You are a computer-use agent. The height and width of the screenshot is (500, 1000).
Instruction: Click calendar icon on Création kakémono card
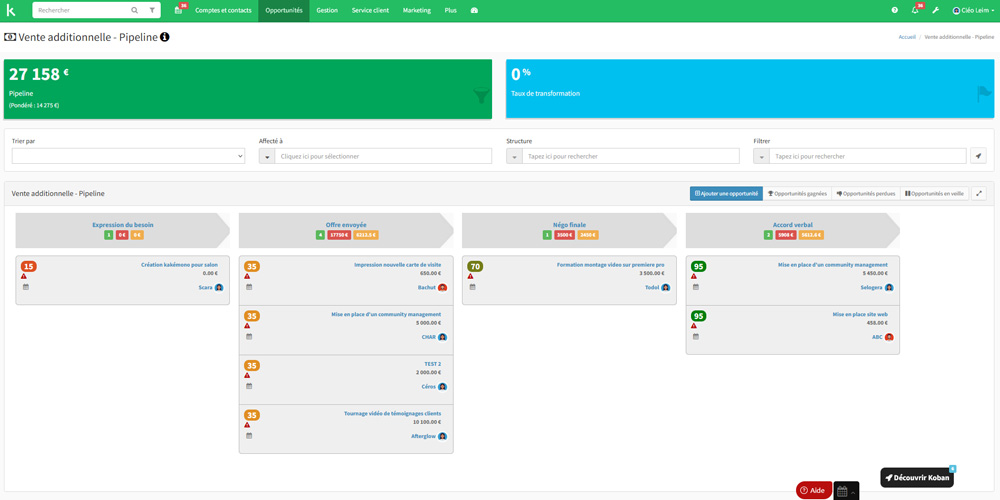pos(26,287)
